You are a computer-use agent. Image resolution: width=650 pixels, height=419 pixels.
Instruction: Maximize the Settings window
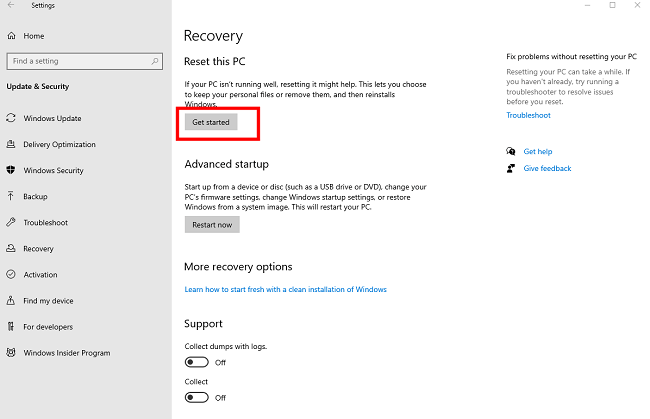(612, 5)
